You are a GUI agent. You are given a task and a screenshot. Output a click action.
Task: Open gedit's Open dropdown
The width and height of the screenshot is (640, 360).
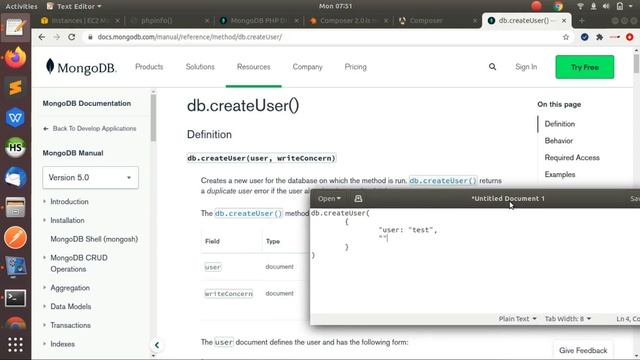[329, 199]
